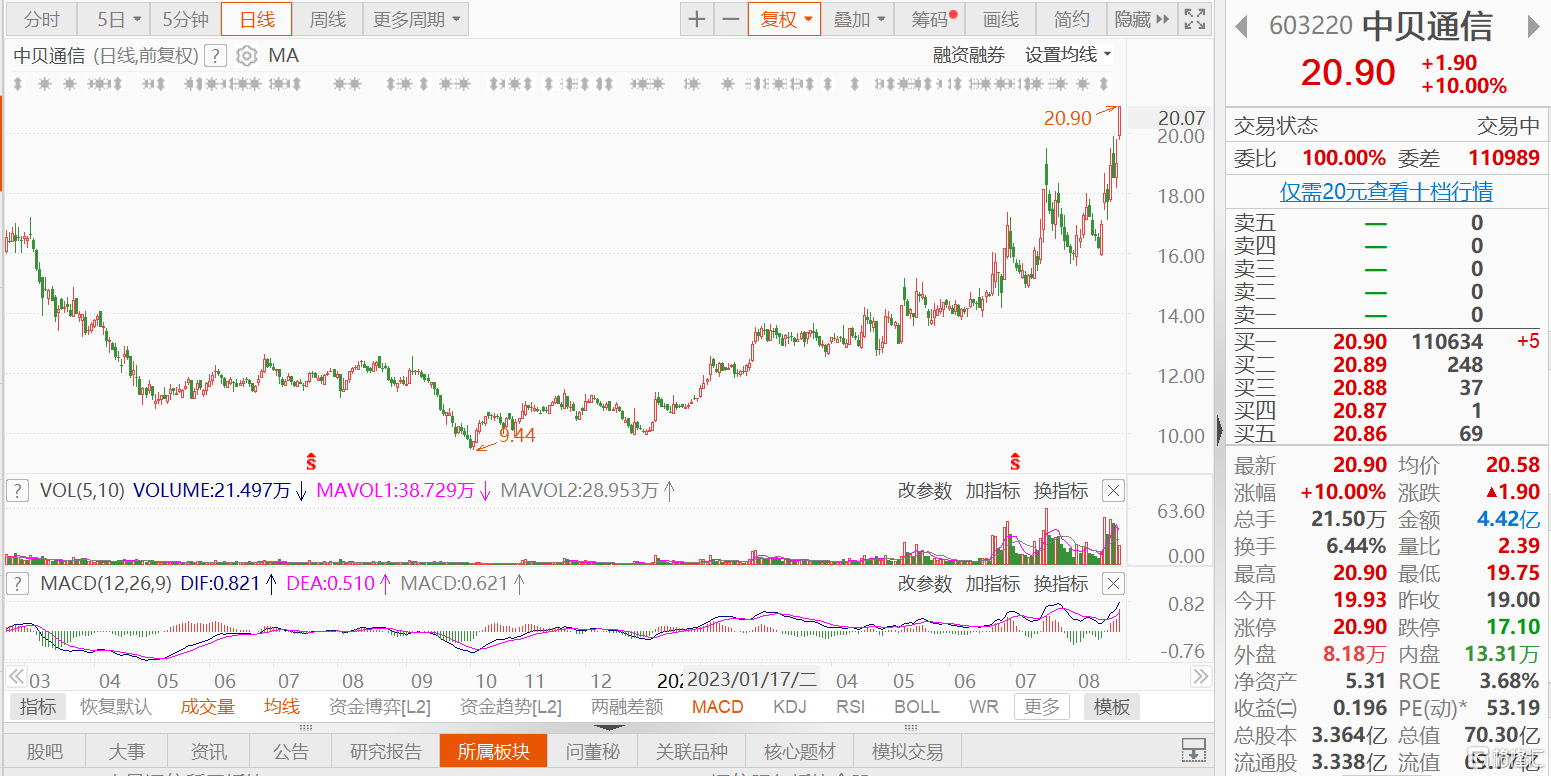Open the 大事 tab
The width and height of the screenshot is (1551, 776).
(126, 751)
